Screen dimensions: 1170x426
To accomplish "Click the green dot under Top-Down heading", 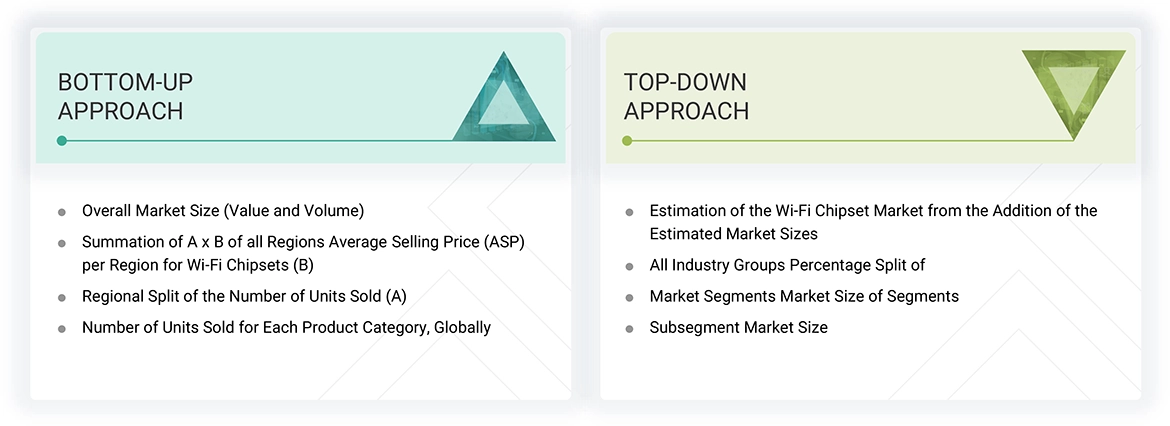I will pyautogui.click(x=627, y=141).
